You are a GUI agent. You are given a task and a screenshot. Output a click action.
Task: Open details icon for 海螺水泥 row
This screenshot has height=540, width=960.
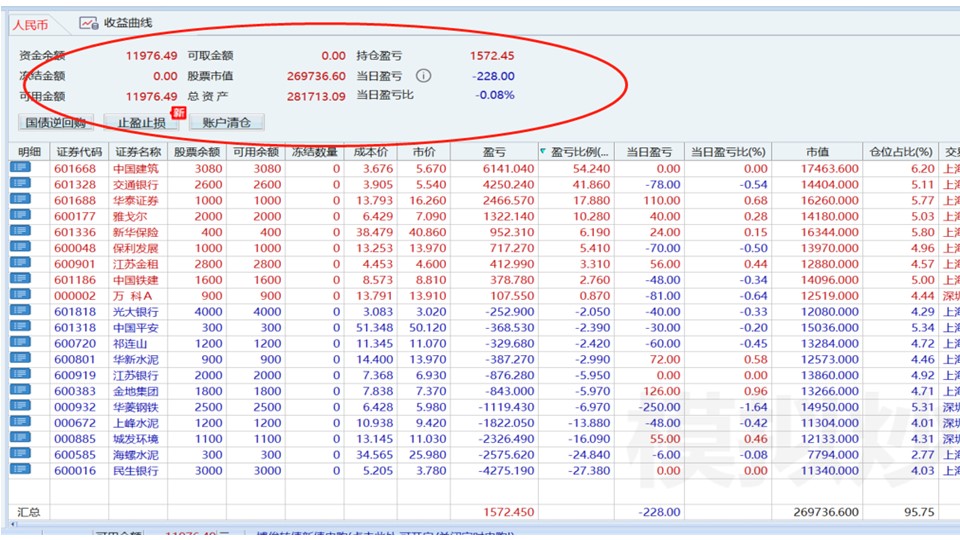20,454
